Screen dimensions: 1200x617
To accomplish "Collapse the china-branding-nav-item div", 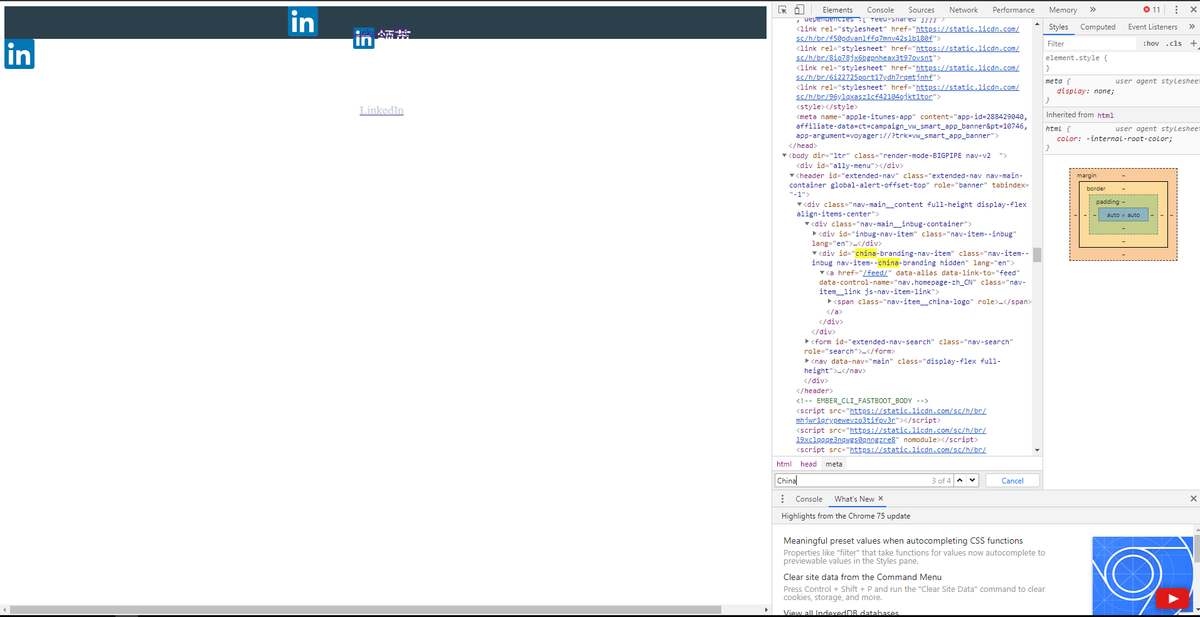I will [816, 254].
